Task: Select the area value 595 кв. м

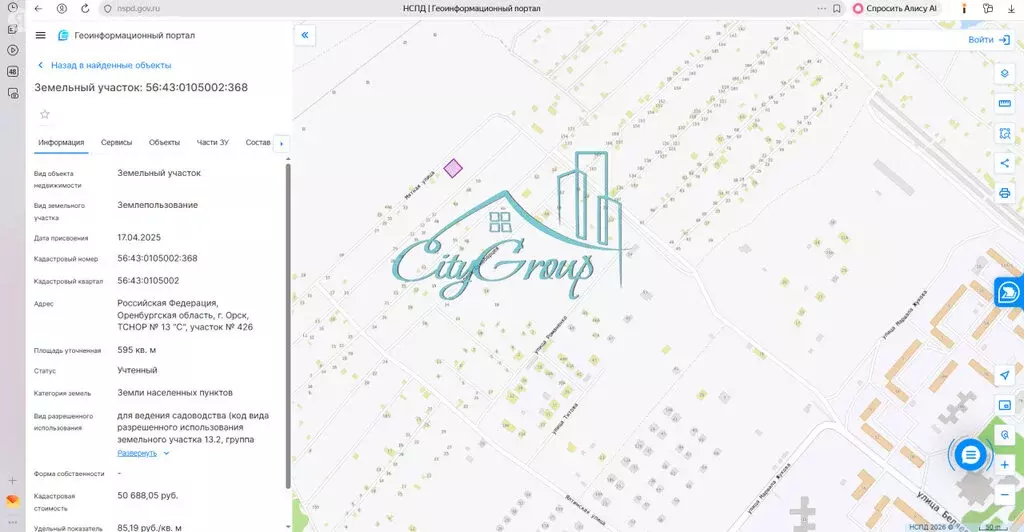Action: pos(136,350)
